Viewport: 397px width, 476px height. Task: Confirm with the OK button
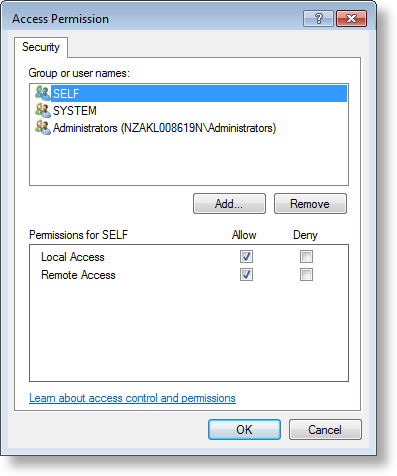[x=244, y=430]
